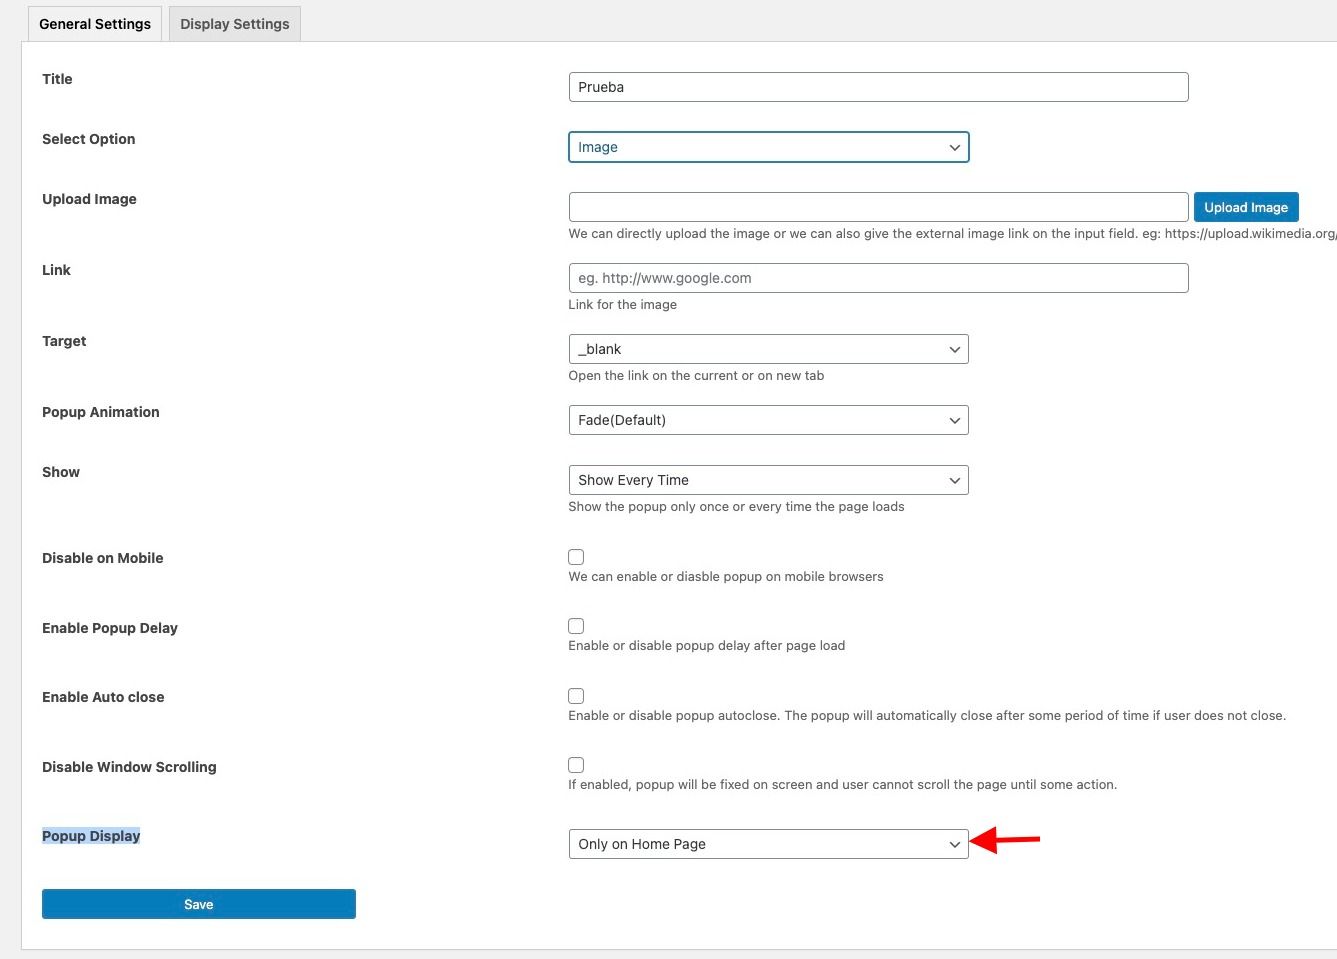Click the 'Open the link on the current' description
This screenshot has width=1337, height=959.
point(696,376)
